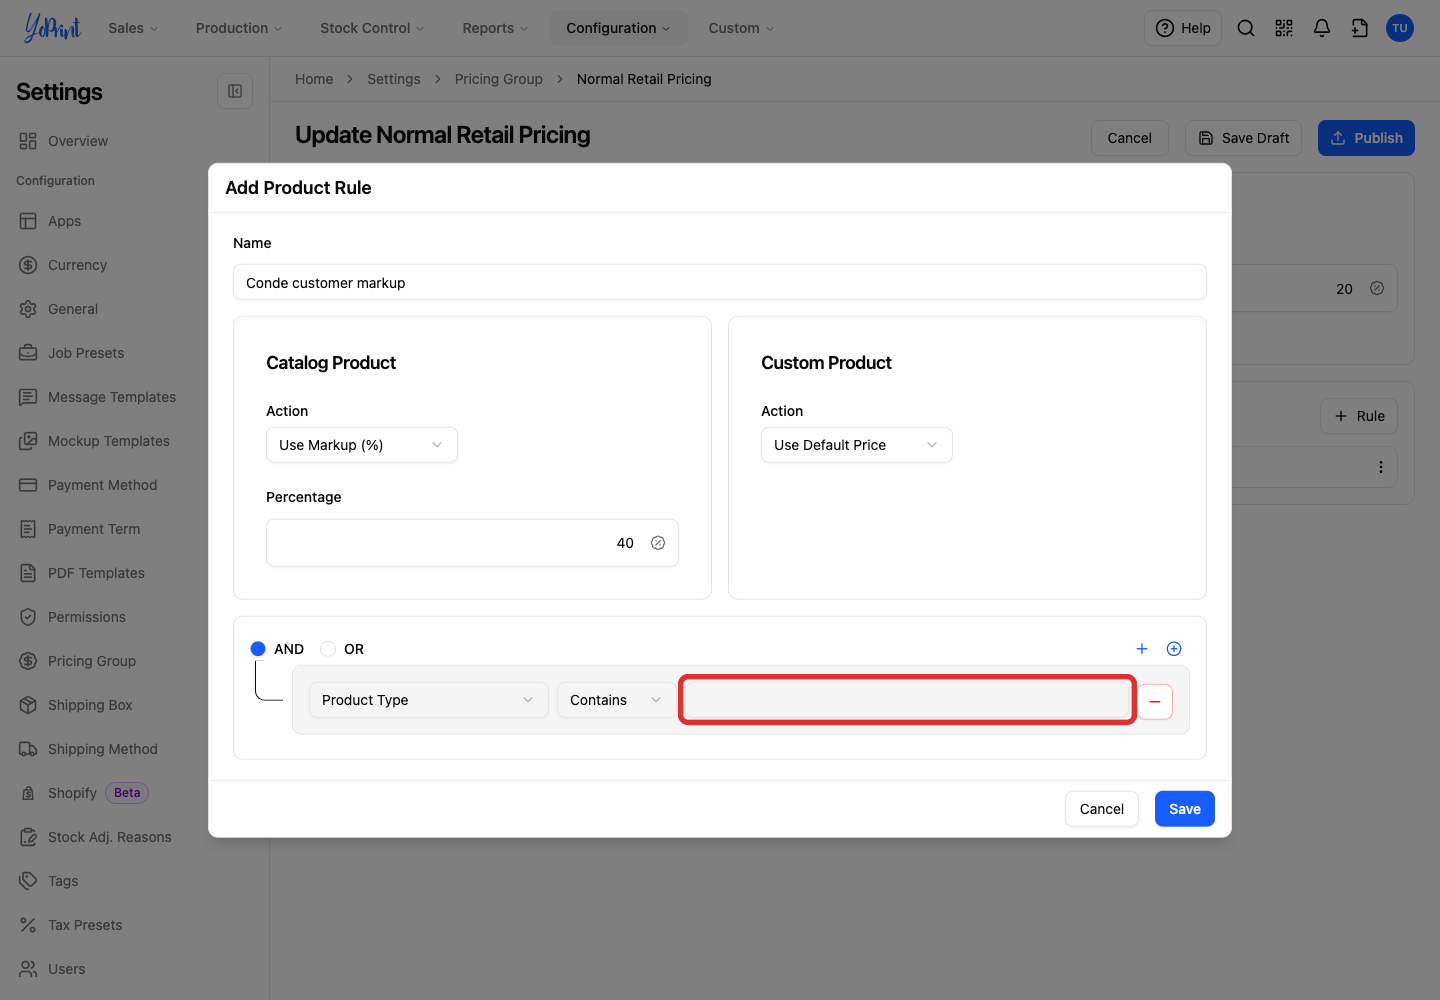Click the Help button
The width and height of the screenshot is (1440, 1000).
coord(1183,28)
